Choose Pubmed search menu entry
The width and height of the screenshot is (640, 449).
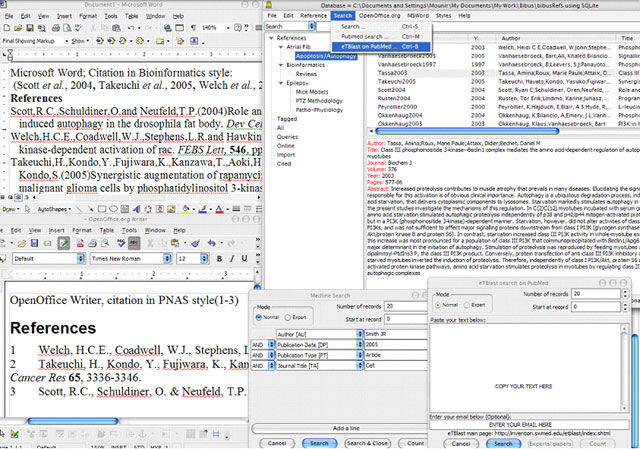380,36
